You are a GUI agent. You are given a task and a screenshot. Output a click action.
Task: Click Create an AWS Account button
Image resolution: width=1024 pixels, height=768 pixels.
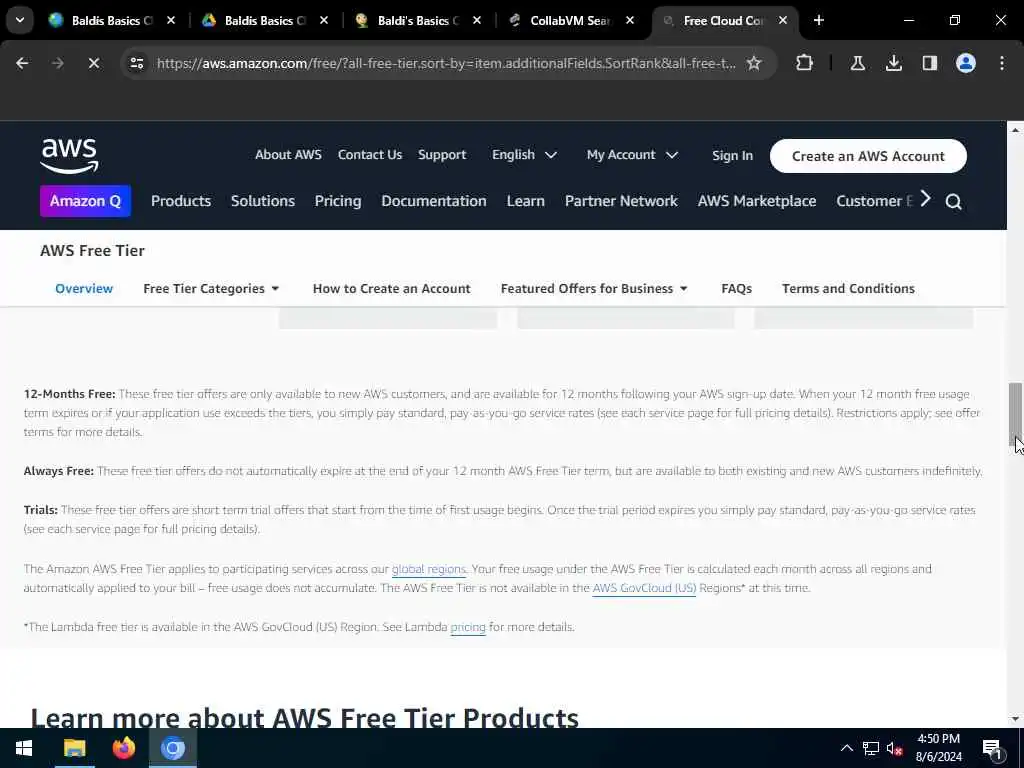(868, 156)
